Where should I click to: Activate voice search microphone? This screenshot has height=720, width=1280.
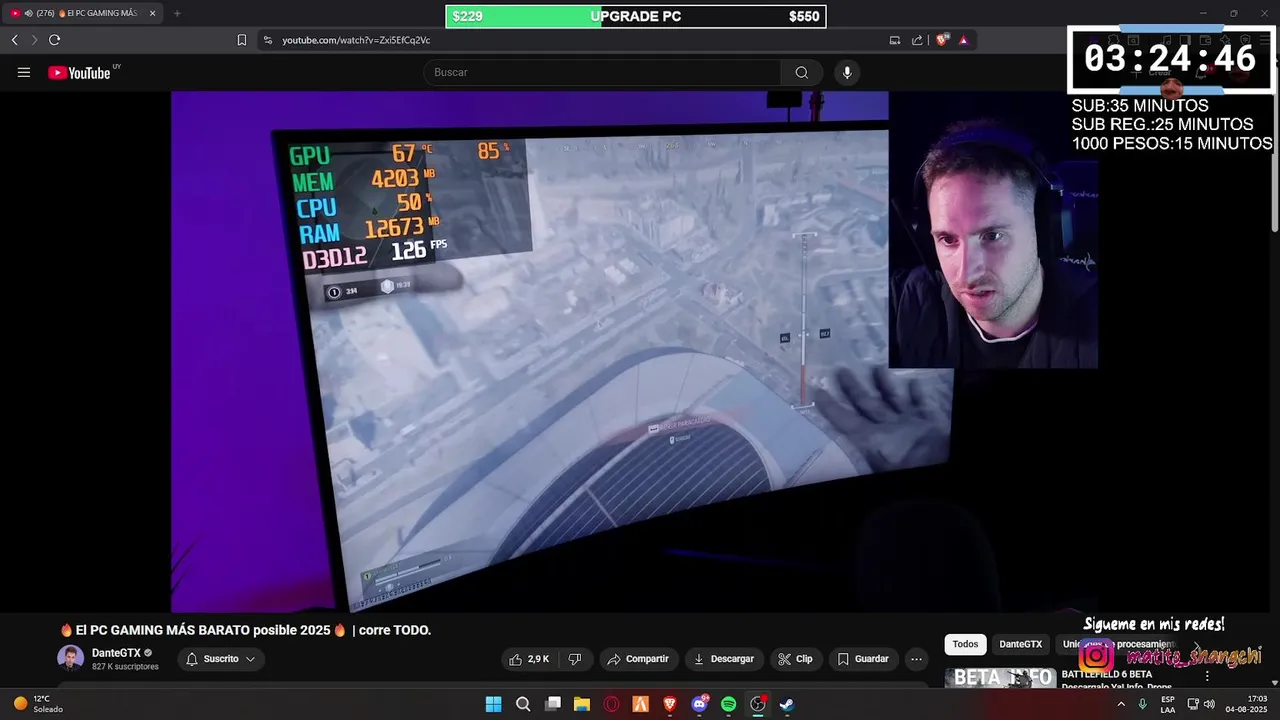pos(847,72)
